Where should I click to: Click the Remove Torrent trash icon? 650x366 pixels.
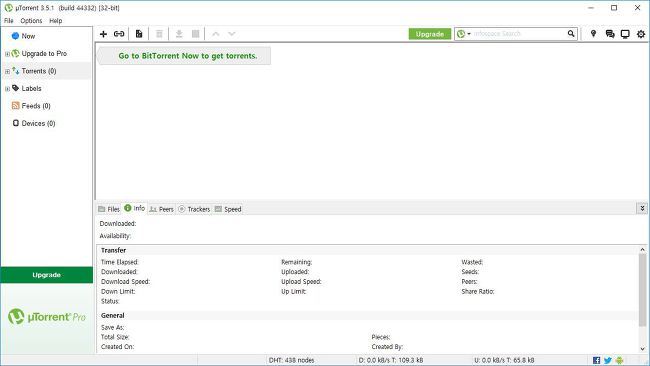coord(159,34)
